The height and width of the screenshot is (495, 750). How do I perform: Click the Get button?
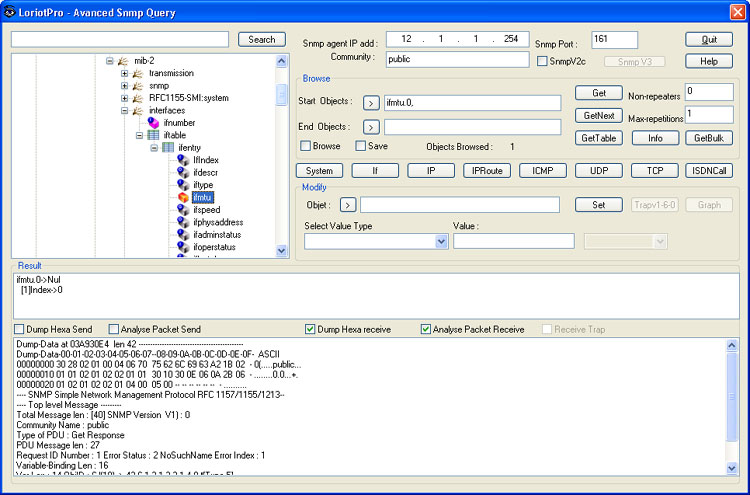(x=599, y=93)
